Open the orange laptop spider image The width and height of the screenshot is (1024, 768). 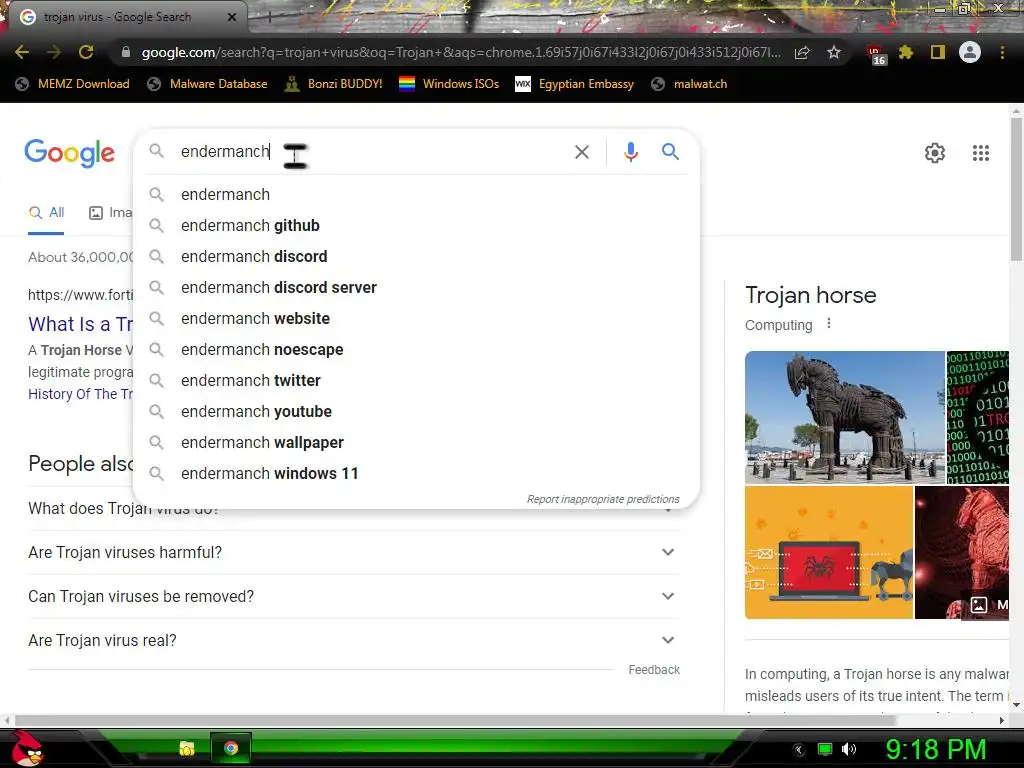tap(829, 552)
